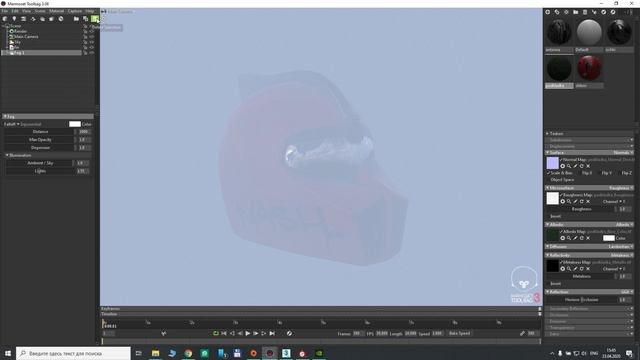Click the pencil edit icon under Metalness Map
Screen dimensions: 640x360
click(x=576, y=269)
